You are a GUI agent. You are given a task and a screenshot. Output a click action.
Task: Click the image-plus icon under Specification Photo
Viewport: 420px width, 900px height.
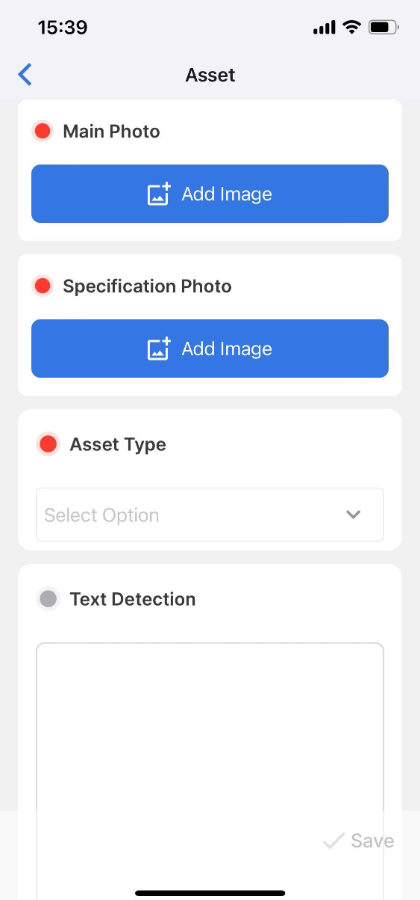(159, 349)
